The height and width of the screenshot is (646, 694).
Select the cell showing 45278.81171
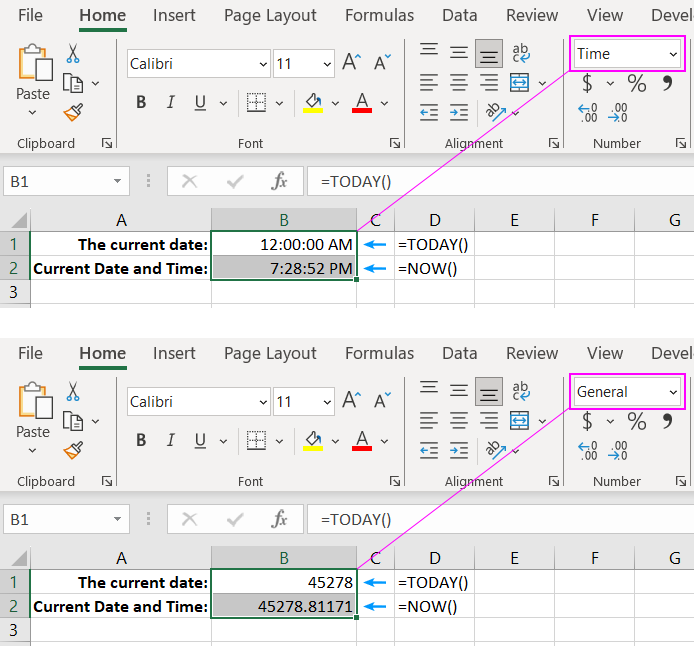[x=284, y=606]
